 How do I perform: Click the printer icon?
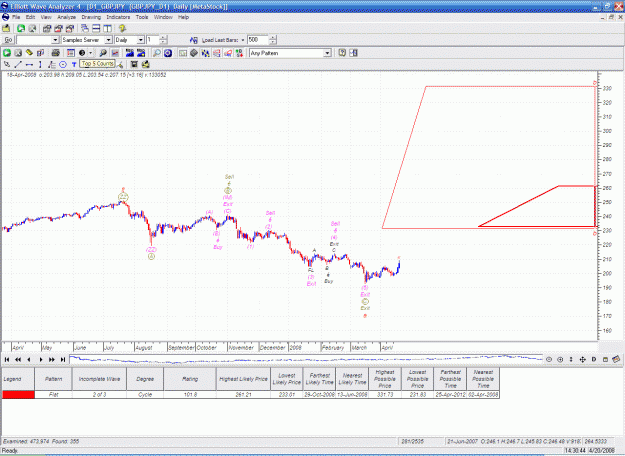[55, 53]
